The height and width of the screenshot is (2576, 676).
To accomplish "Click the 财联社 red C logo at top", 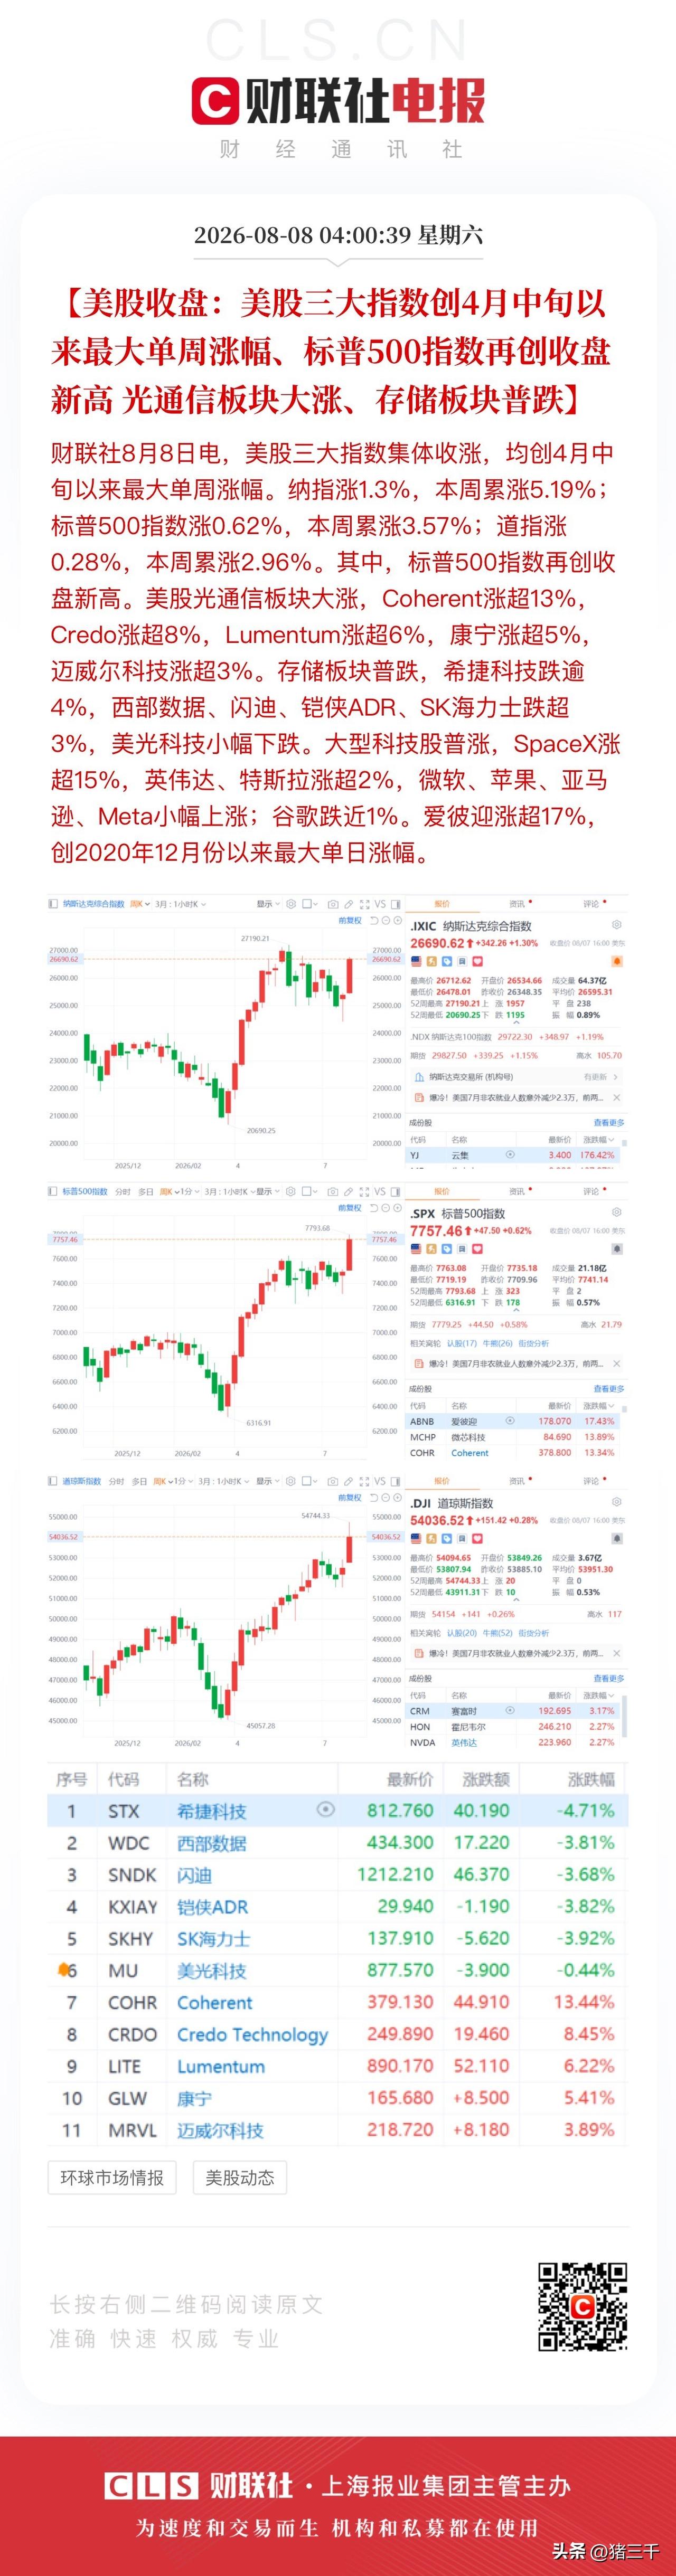I will click(x=216, y=101).
